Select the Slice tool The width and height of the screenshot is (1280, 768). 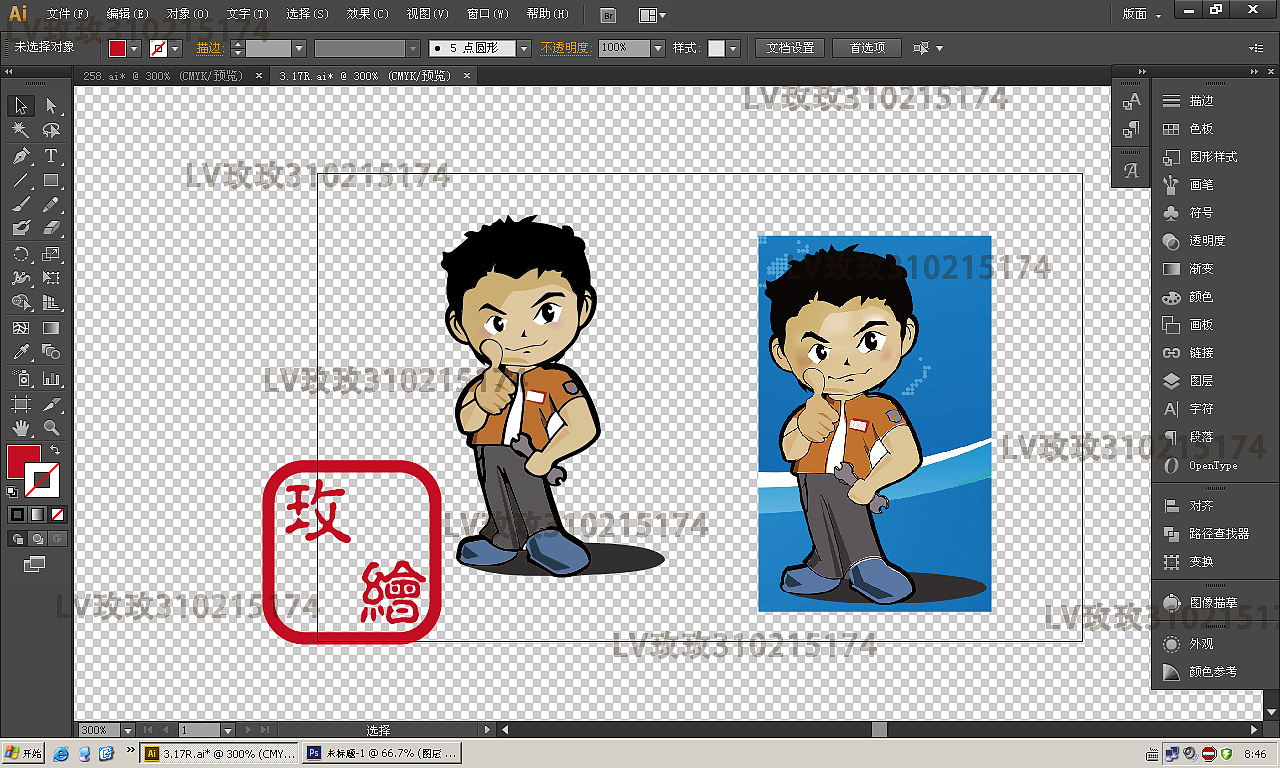click(51, 404)
